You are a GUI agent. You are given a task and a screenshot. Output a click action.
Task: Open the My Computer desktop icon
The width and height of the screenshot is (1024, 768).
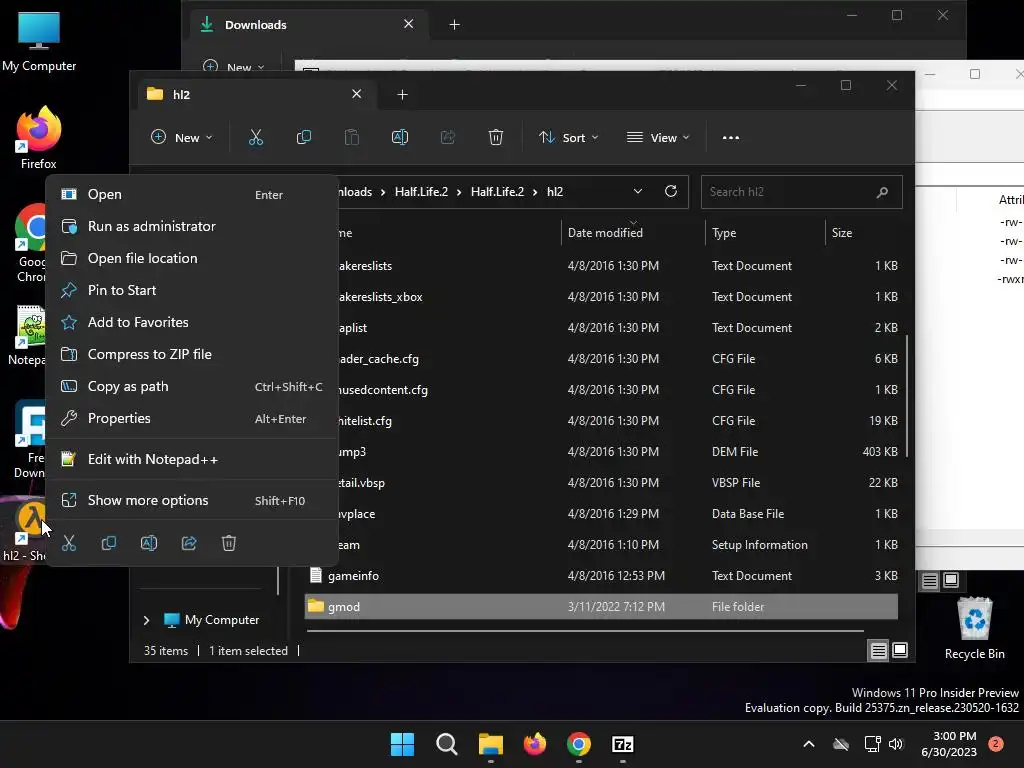39,41
